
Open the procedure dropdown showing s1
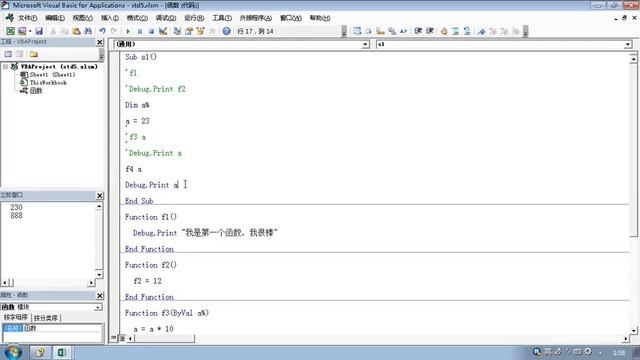point(628,44)
